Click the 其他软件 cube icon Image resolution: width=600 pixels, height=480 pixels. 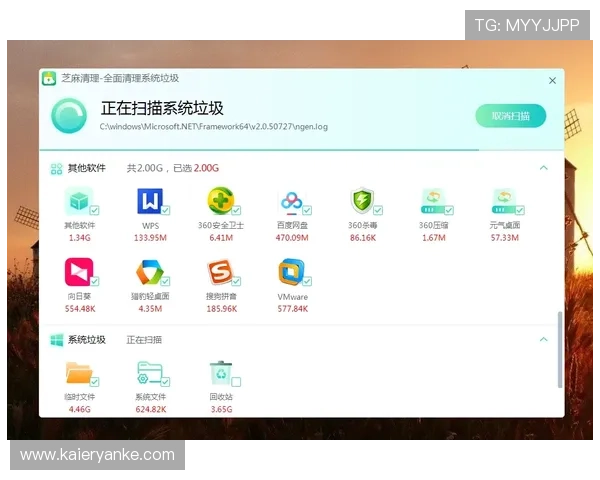click(79, 201)
